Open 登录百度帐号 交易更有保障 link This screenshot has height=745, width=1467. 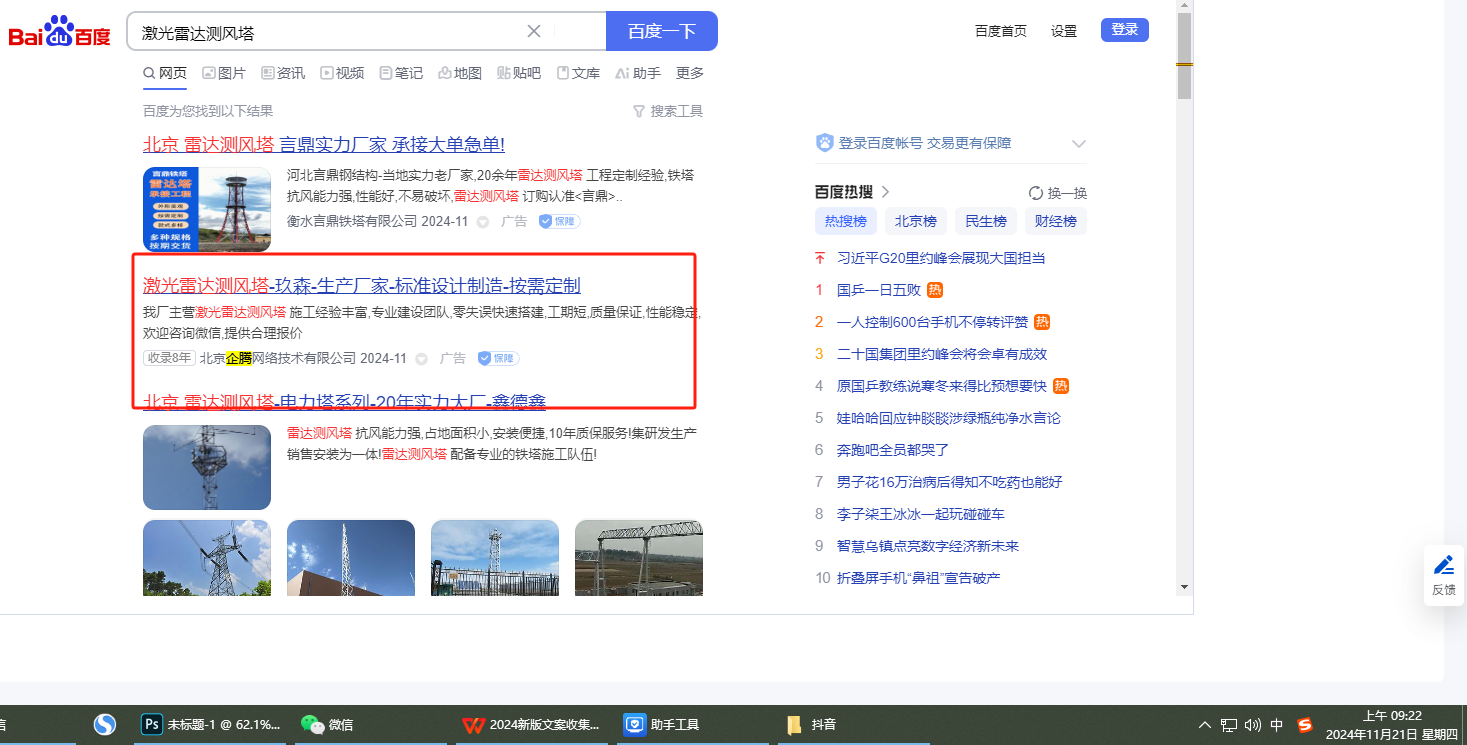click(x=925, y=143)
